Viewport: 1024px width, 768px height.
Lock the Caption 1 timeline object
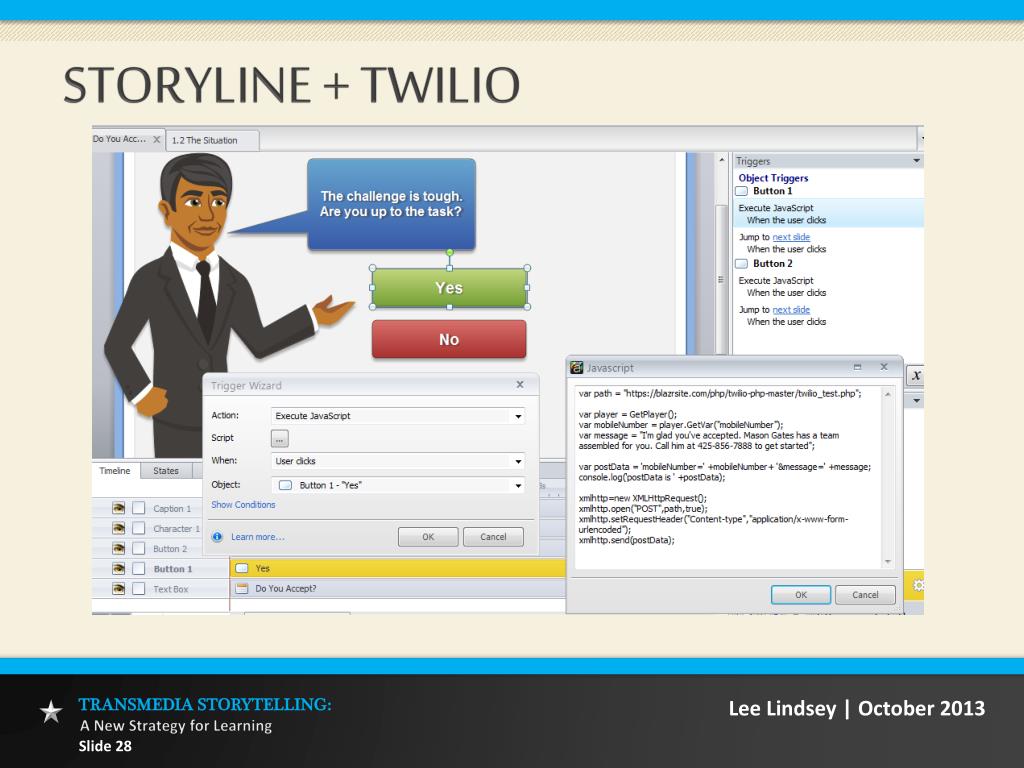click(x=138, y=507)
